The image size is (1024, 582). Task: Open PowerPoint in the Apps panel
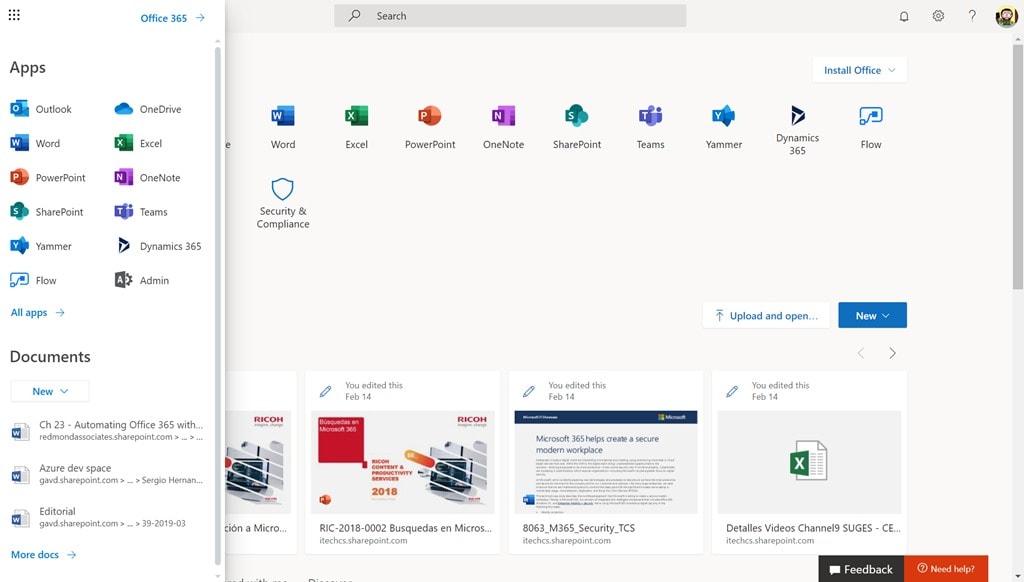point(48,178)
